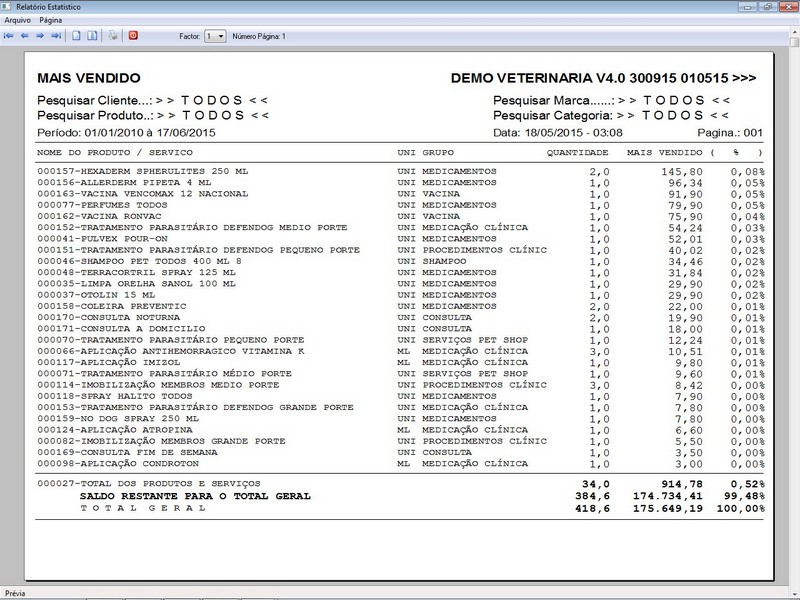Click Pesquisar Marca TODOS line
800x600 pixels.
(x=612, y=101)
